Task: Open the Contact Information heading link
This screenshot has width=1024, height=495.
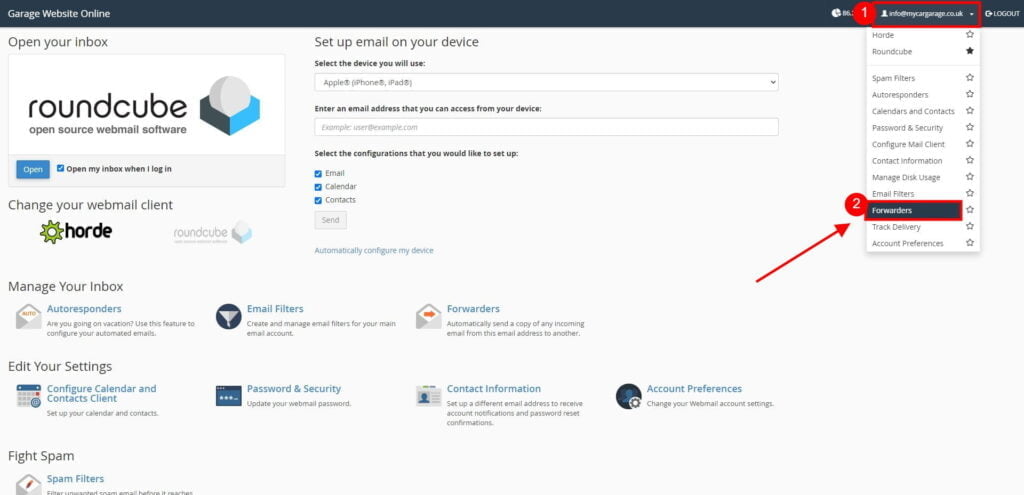Action: pyautogui.click(x=494, y=389)
